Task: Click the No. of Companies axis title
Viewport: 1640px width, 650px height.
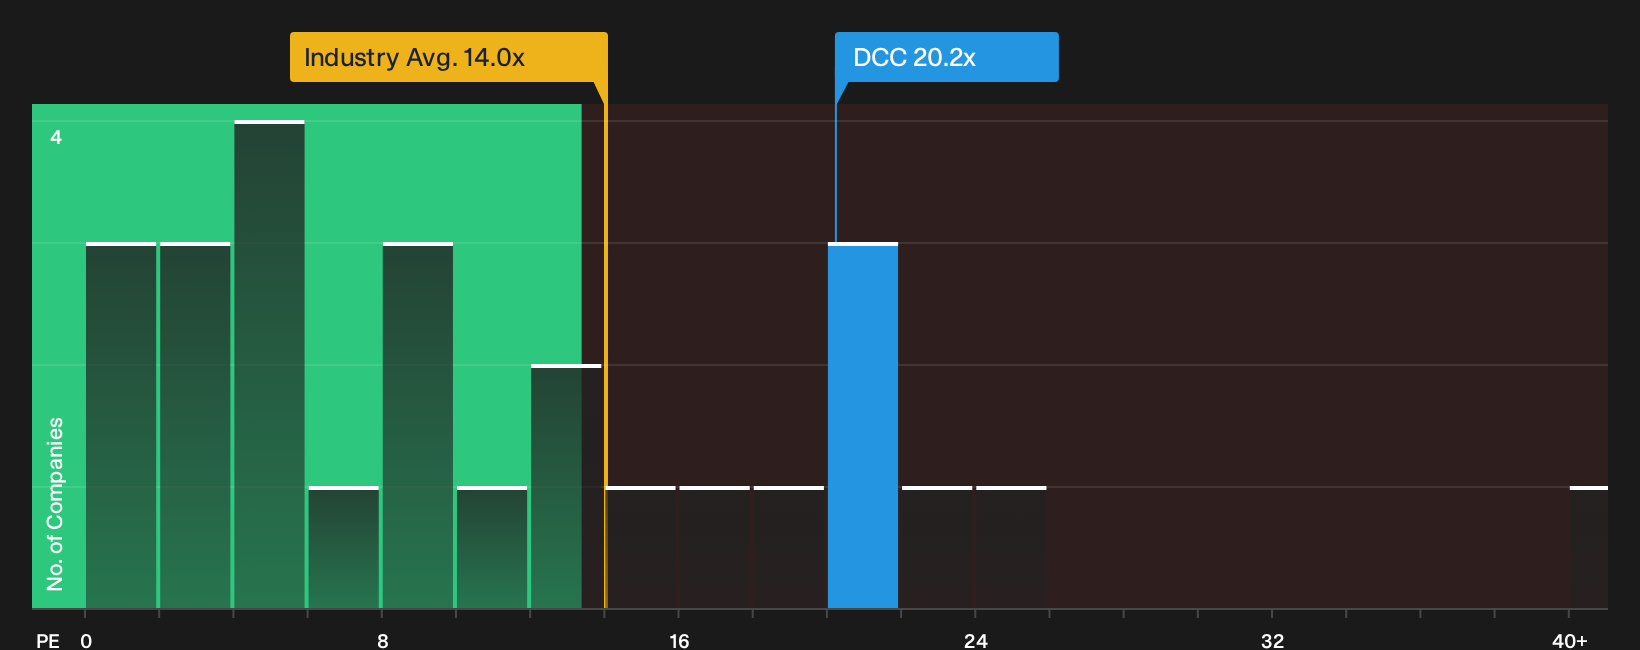Action: tap(55, 504)
